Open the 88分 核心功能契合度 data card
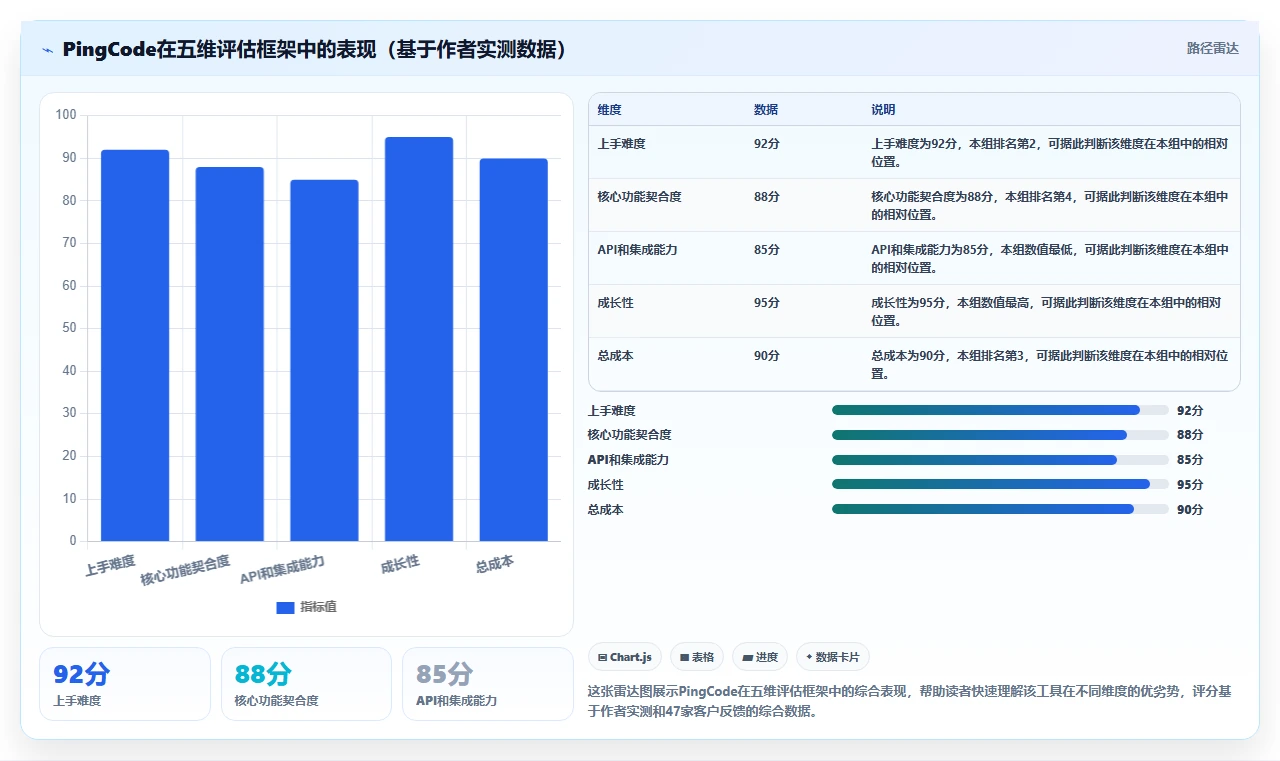 306,684
